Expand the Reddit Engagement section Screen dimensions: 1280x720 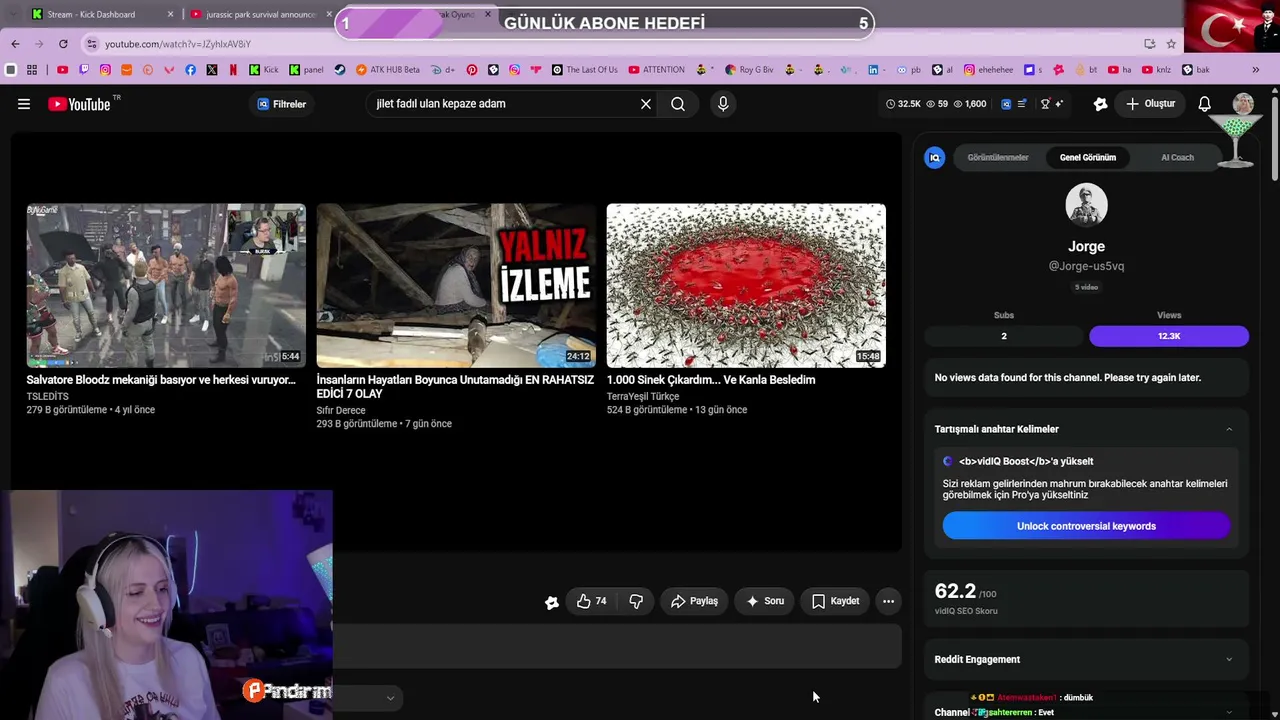point(1229,659)
